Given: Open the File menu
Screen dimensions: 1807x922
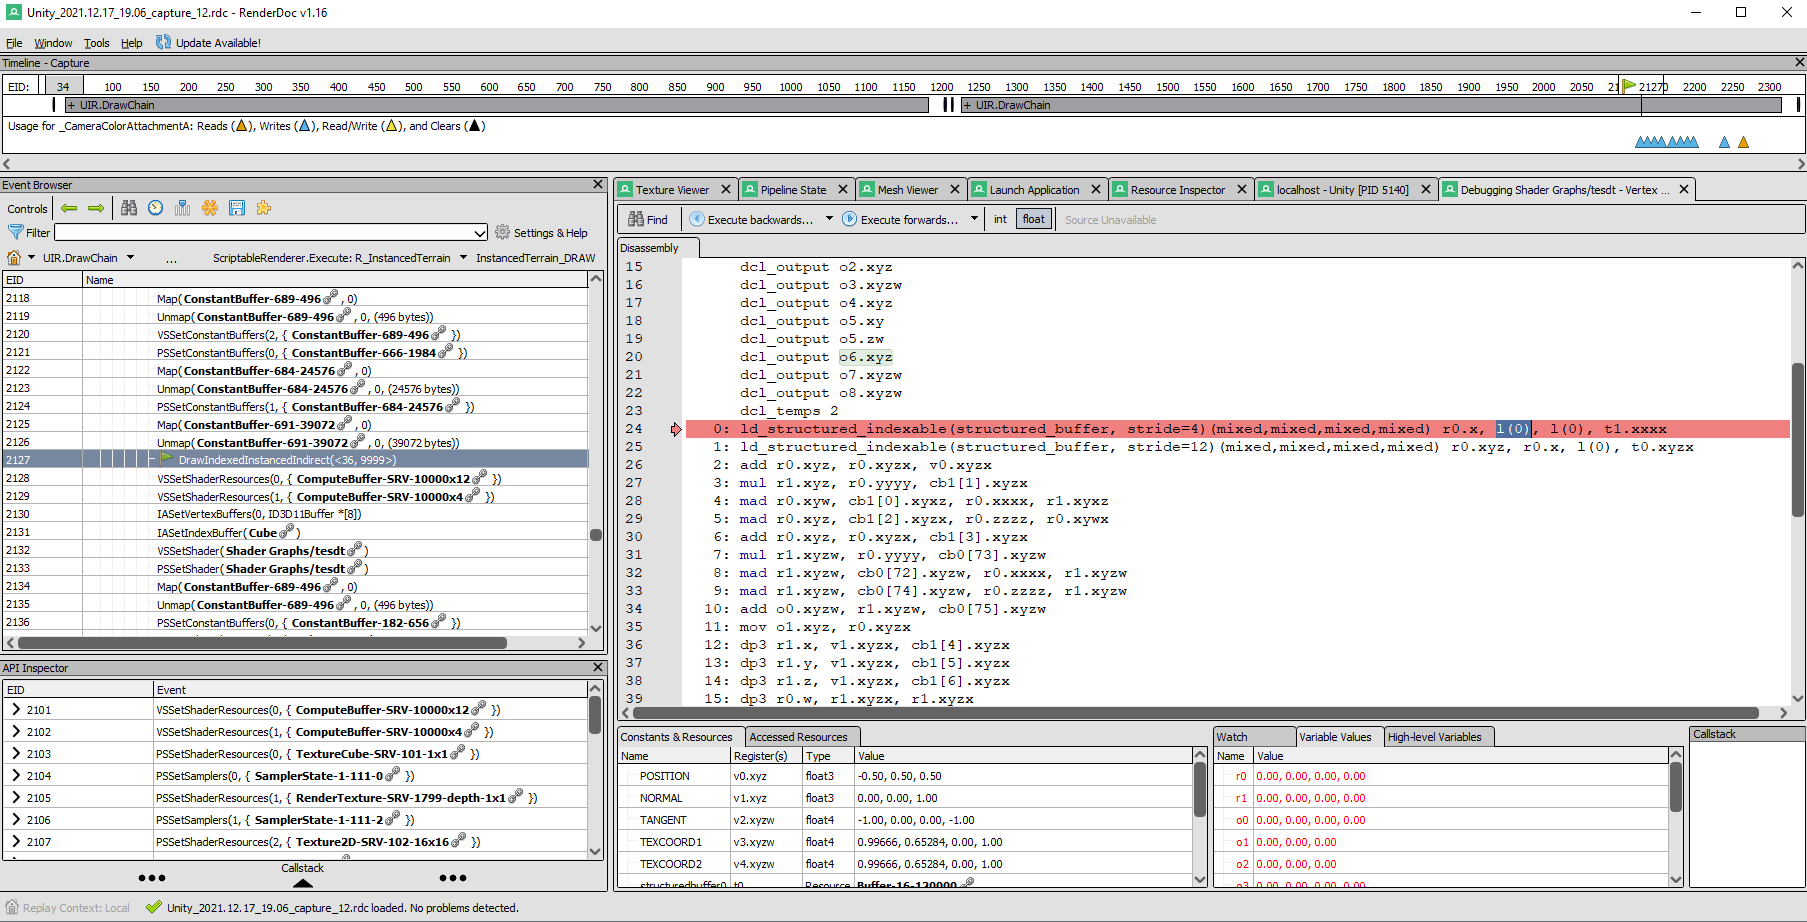Looking at the screenshot, I should (14, 43).
